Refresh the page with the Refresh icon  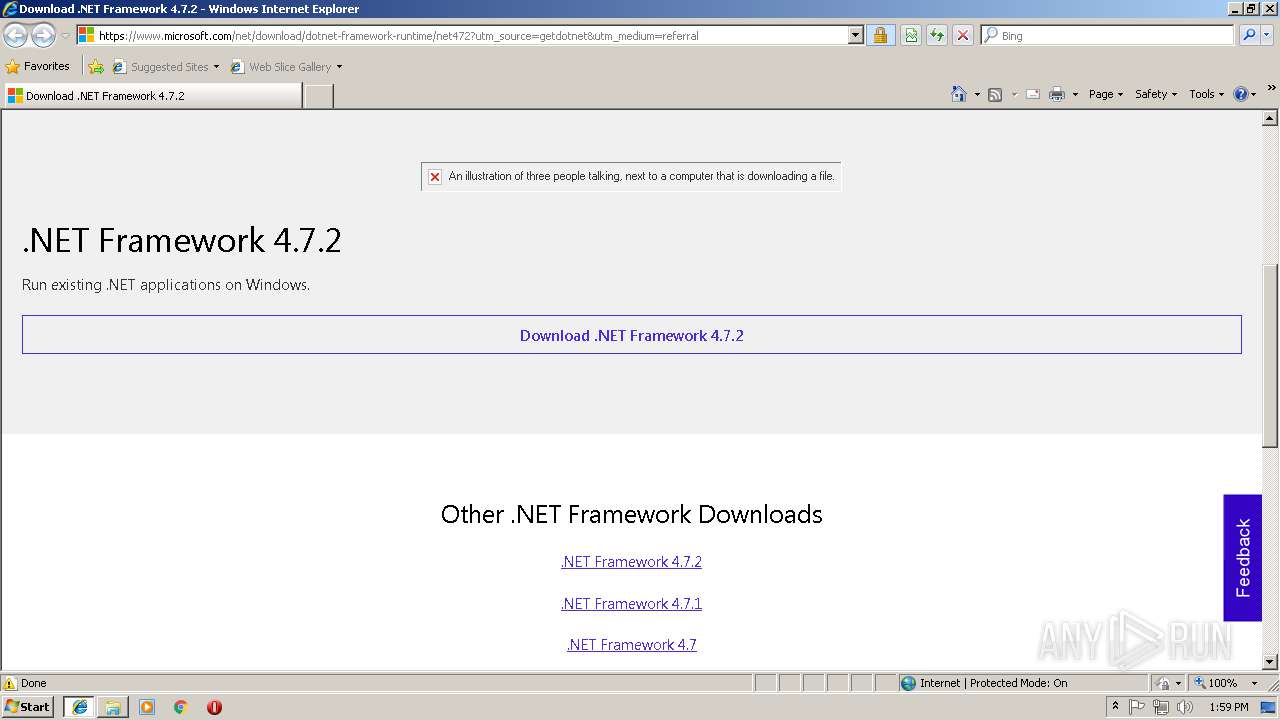tap(937, 35)
